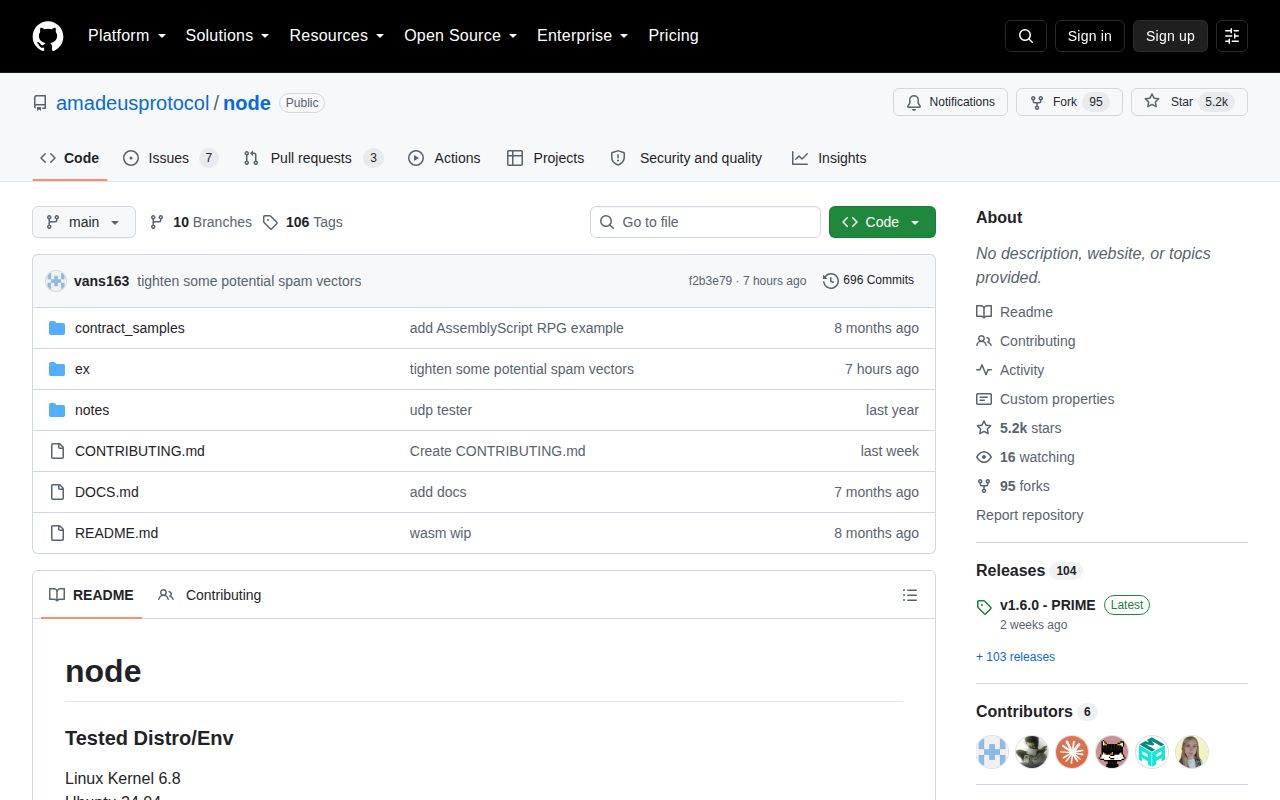Click the README outline list icon

tap(910, 595)
